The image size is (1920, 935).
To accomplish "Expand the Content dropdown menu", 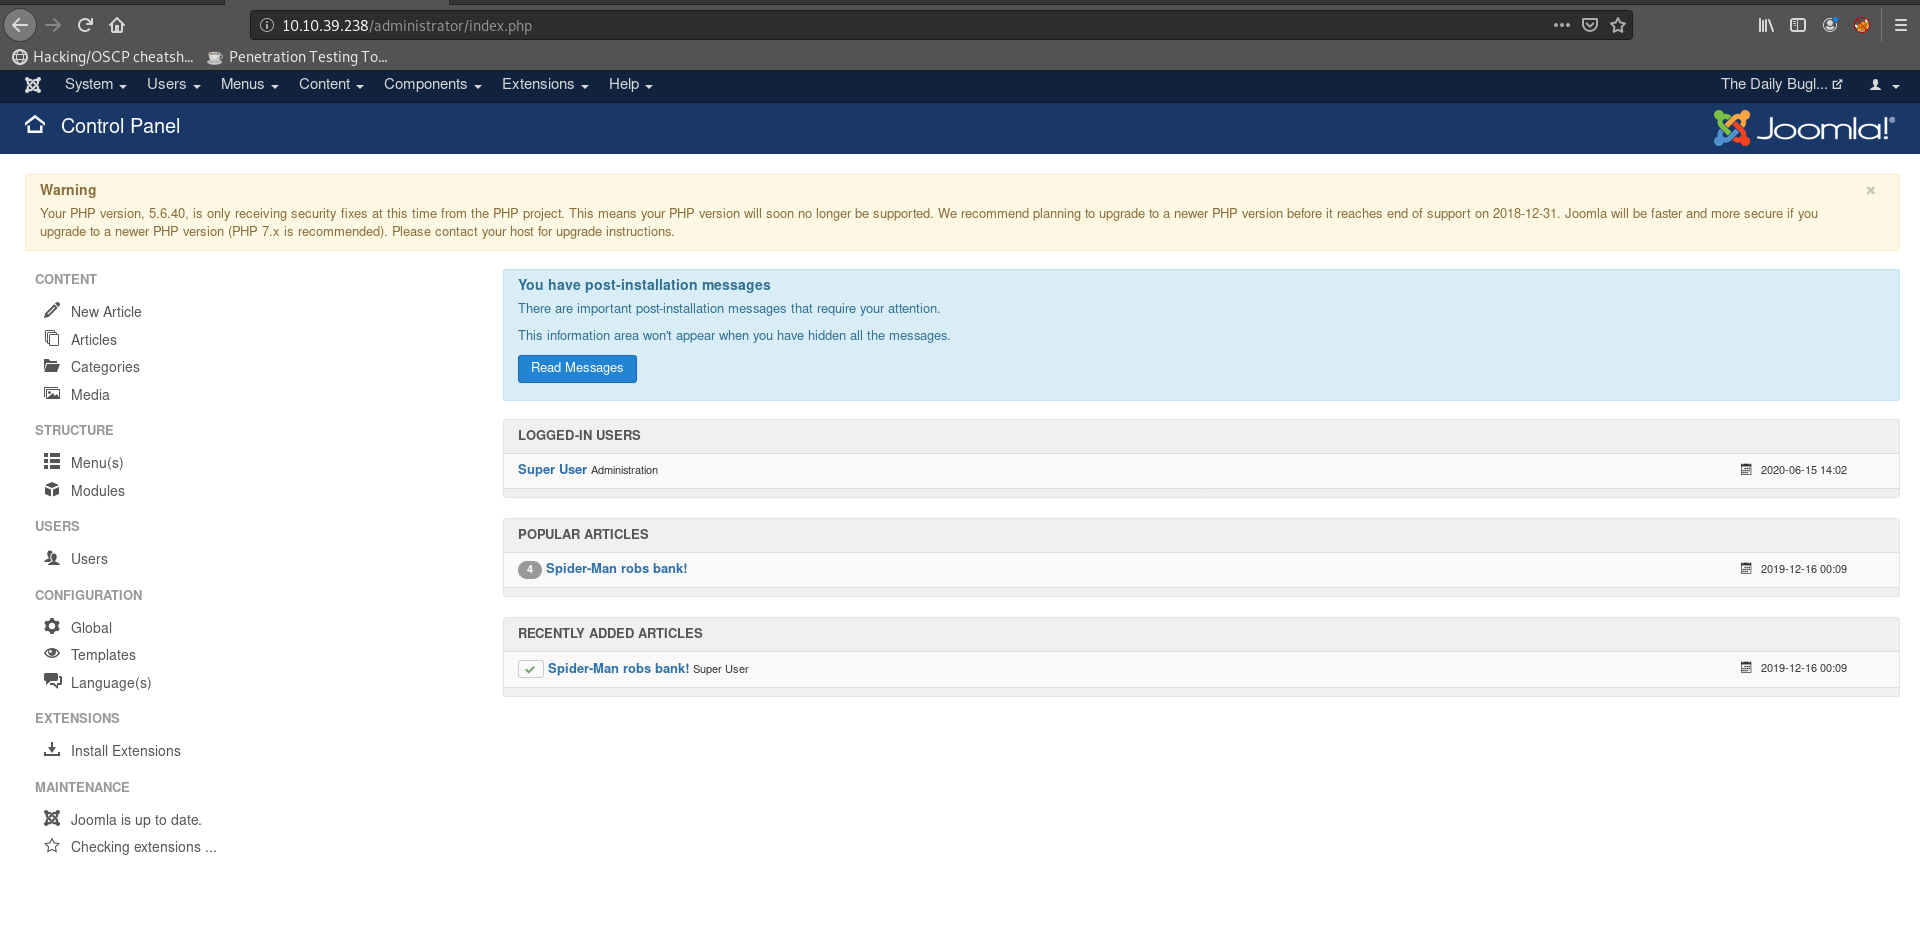I will click(x=331, y=85).
